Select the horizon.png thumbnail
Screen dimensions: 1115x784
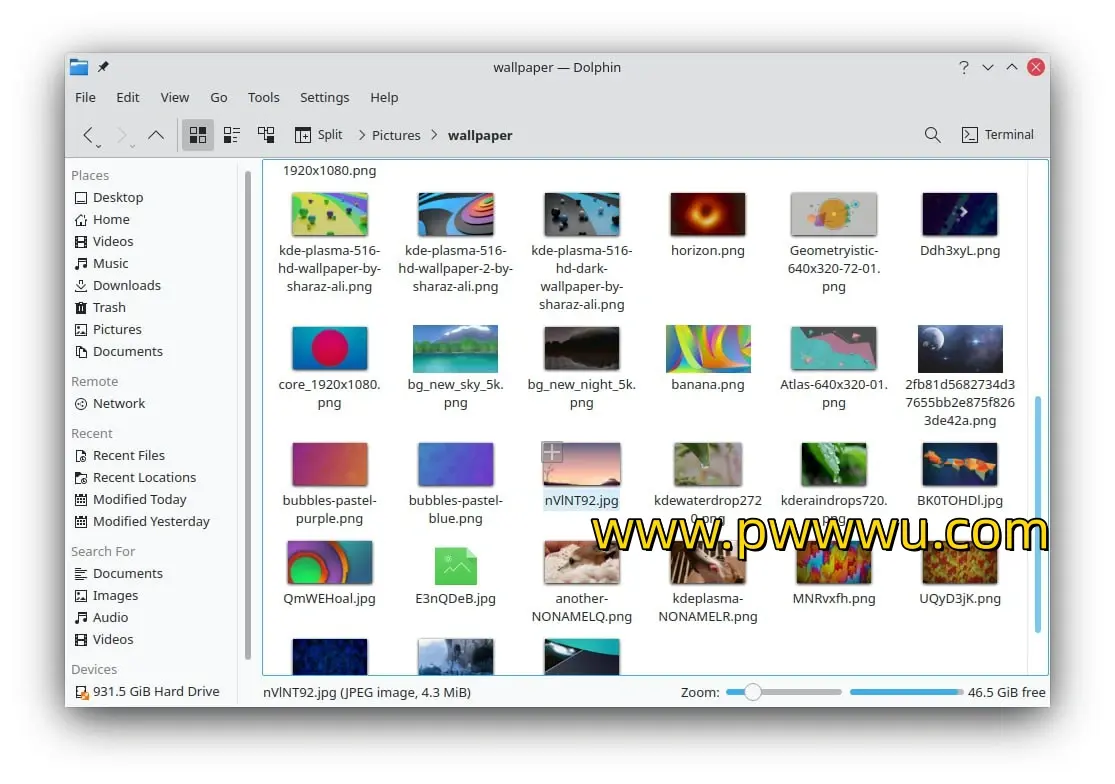[707, 214]
